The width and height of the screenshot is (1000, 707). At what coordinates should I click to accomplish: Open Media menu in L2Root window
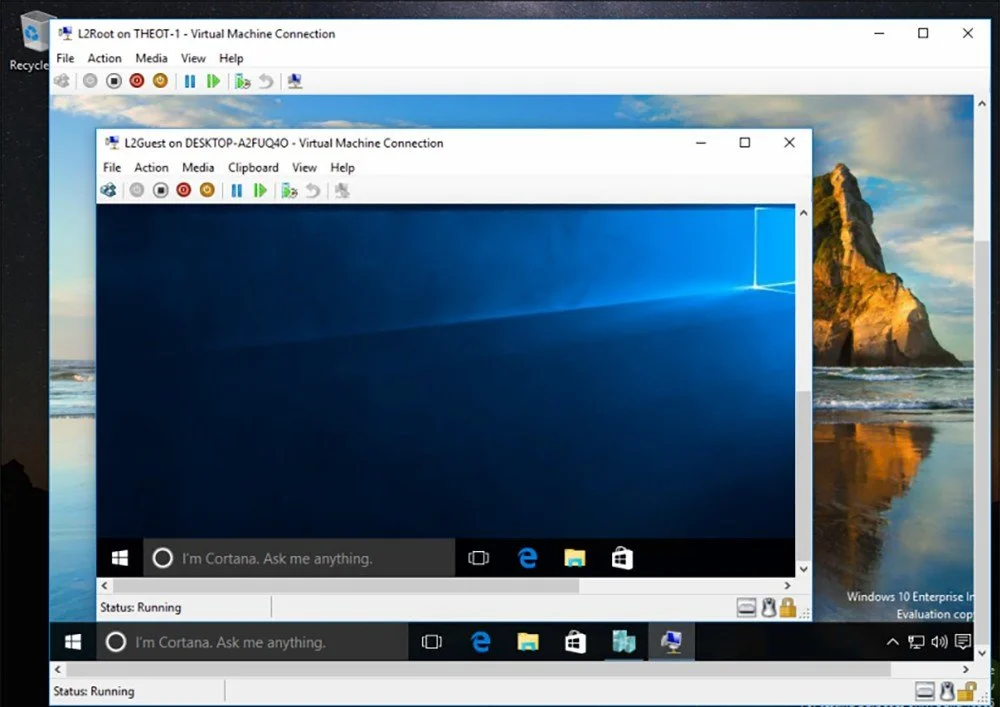151,58
